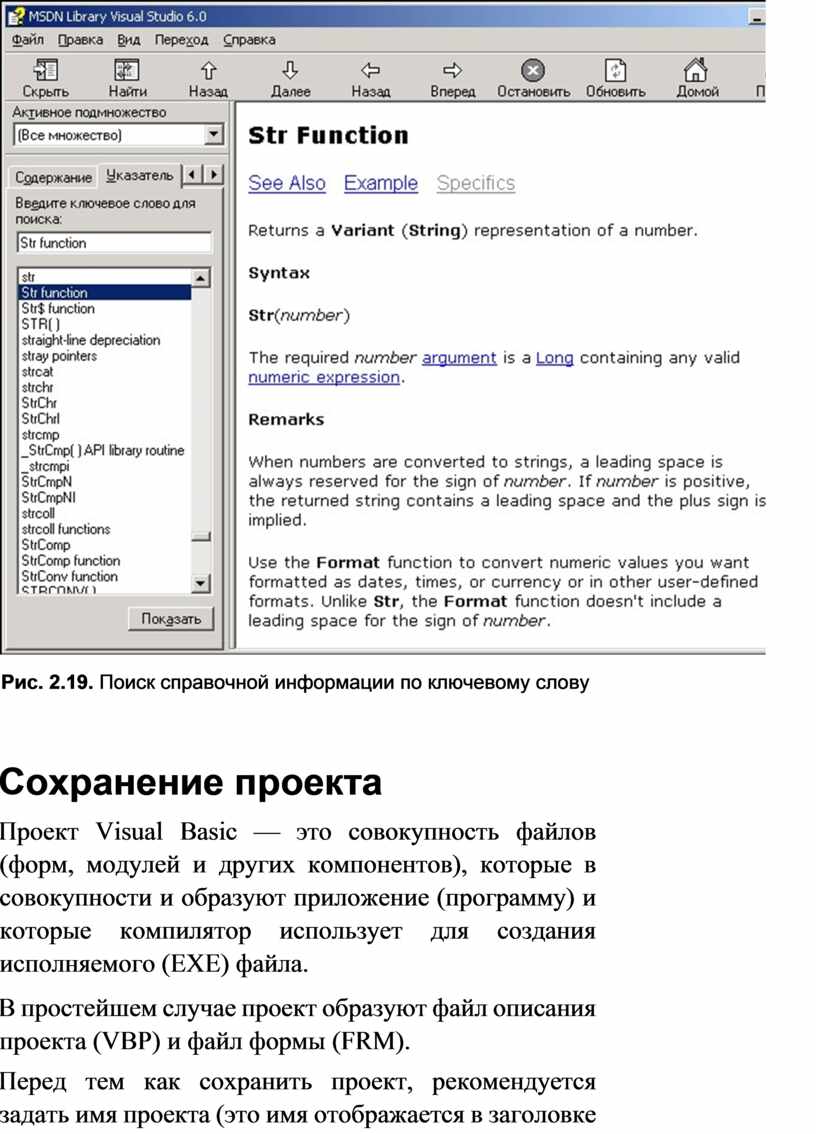This screenshot has height=1134, width=816.
Task: Click the up-arrow Назад toolbar icon
Action: point(208,71)
